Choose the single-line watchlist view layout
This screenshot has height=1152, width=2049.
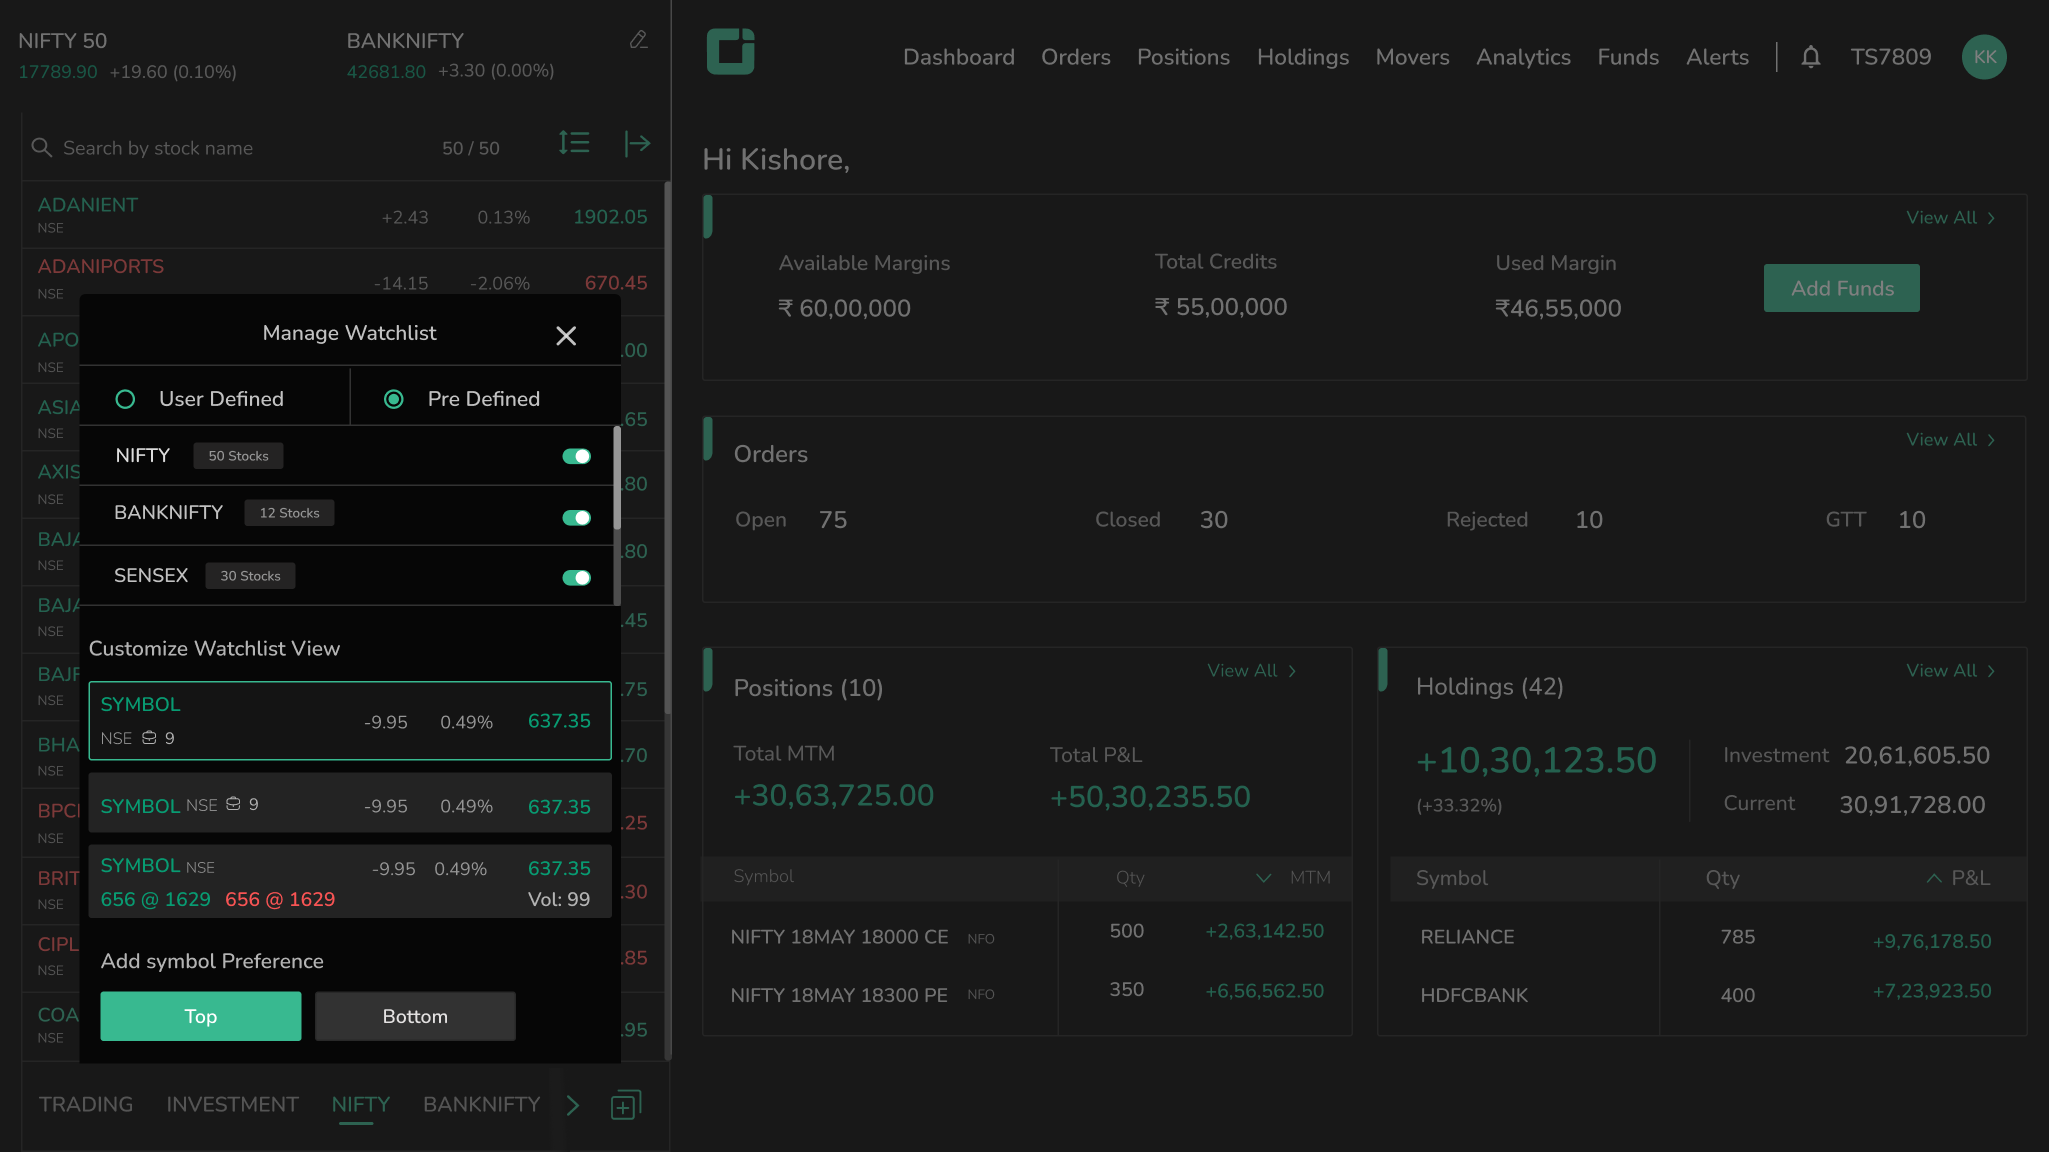350,803
